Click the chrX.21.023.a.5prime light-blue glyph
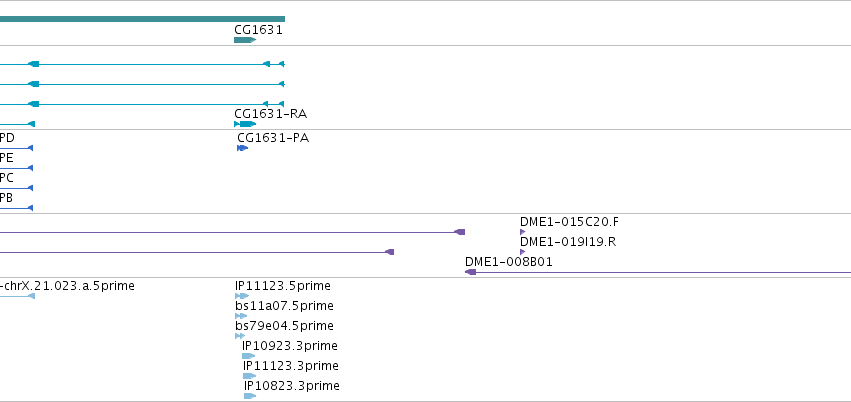 click(17, 296)
